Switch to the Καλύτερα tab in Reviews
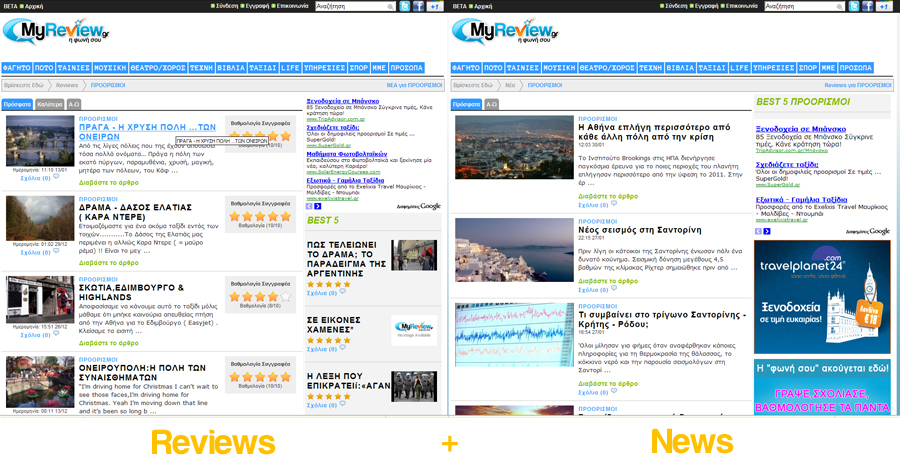Screen dimensions: 900x463 coord(49,104)
